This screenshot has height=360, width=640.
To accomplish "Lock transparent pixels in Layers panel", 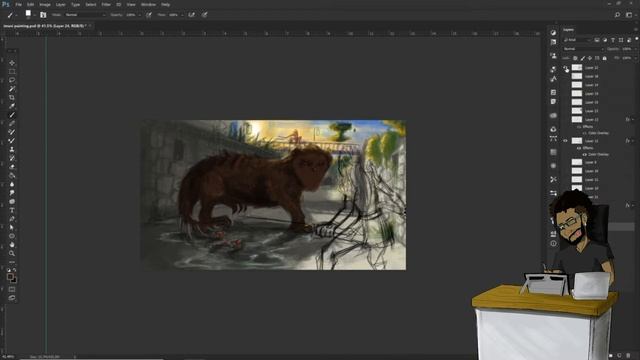I will [x=575, y=58].
